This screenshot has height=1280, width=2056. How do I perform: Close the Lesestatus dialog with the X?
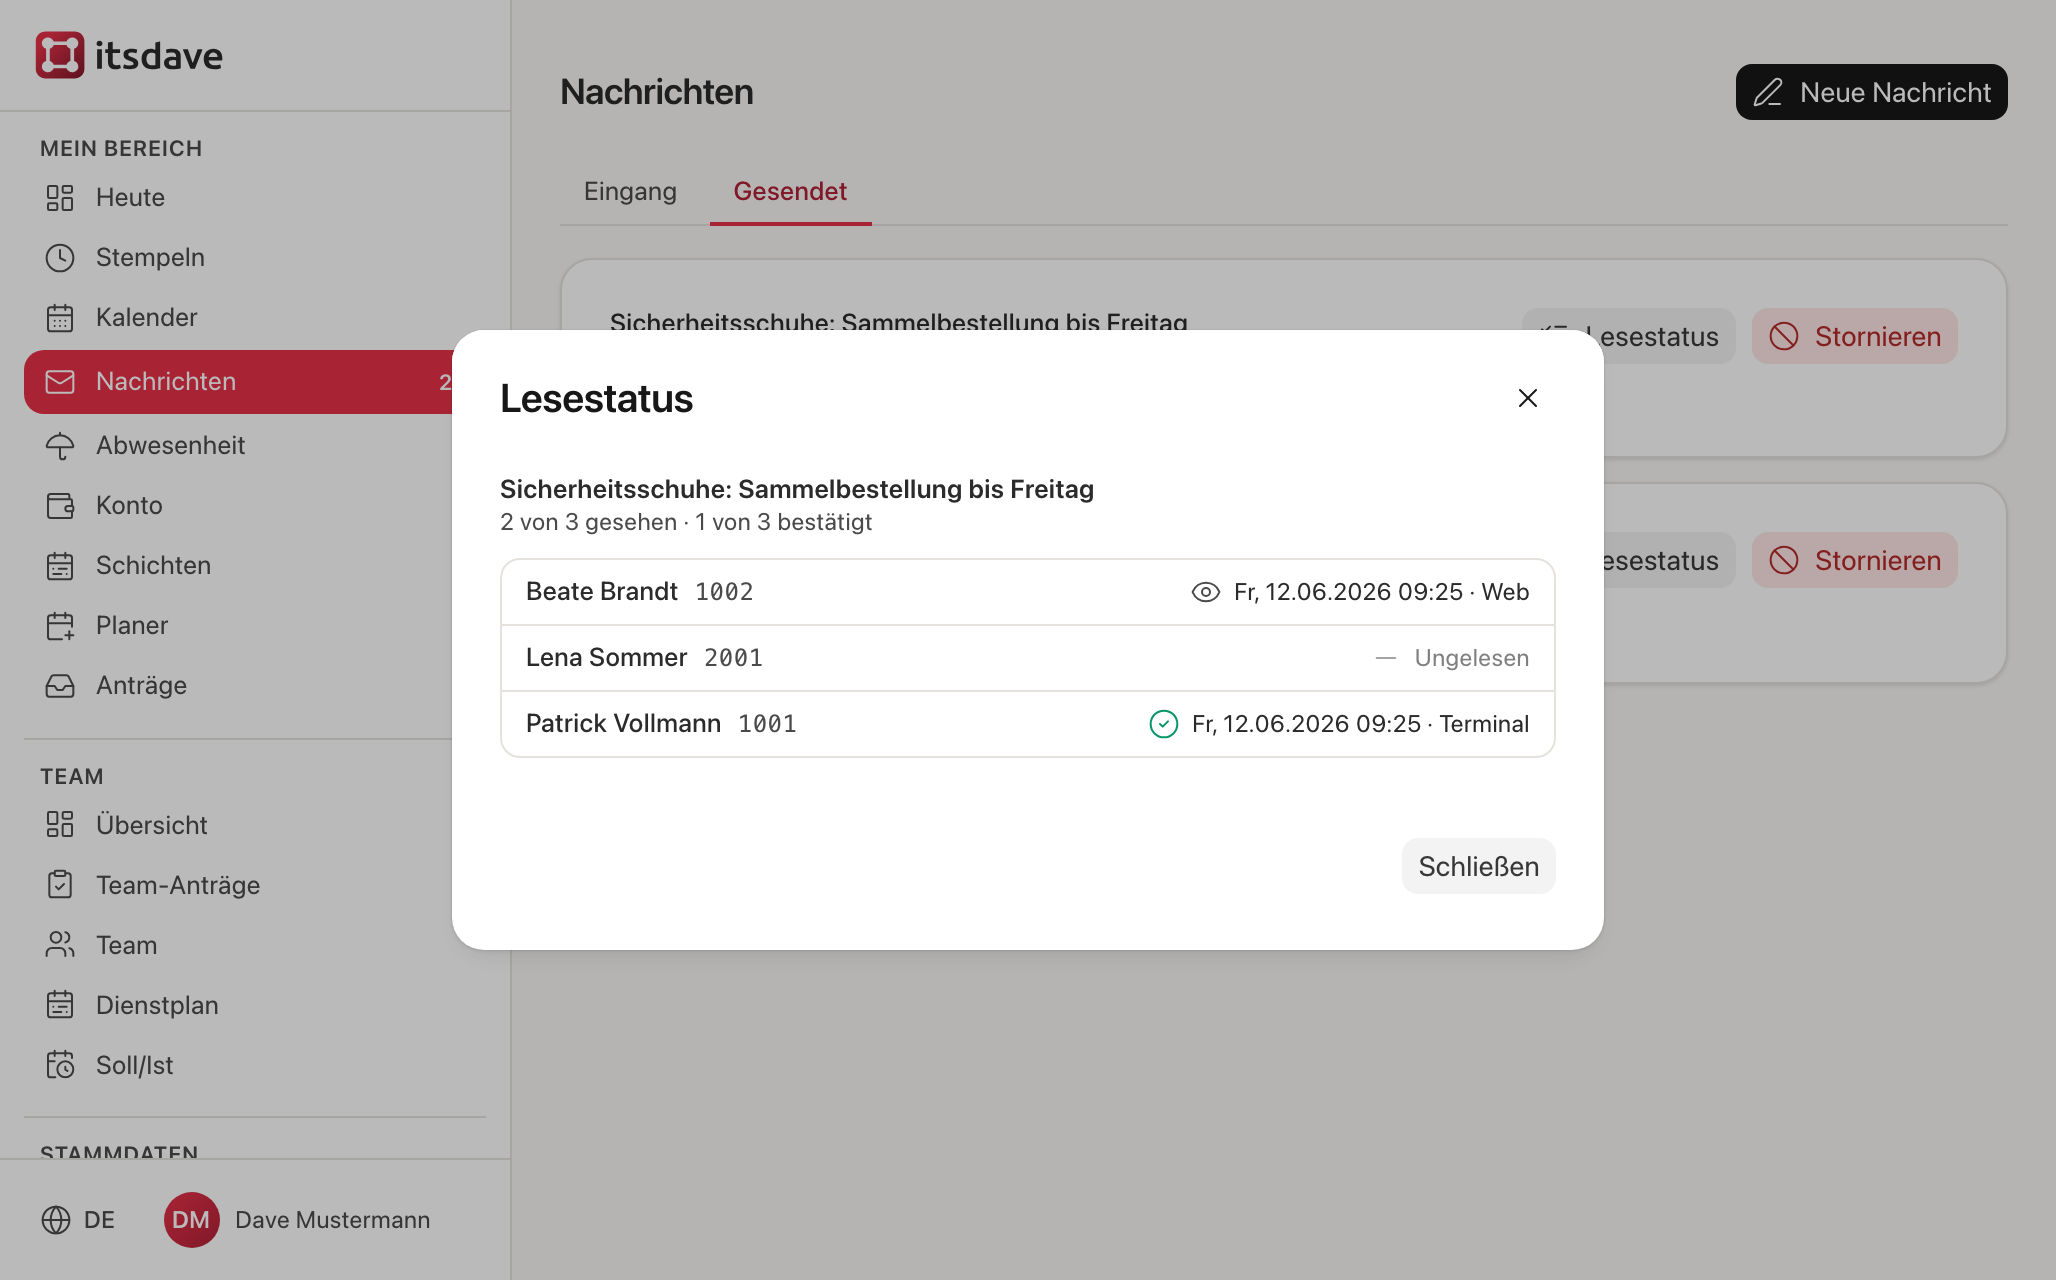point(1527,398)
